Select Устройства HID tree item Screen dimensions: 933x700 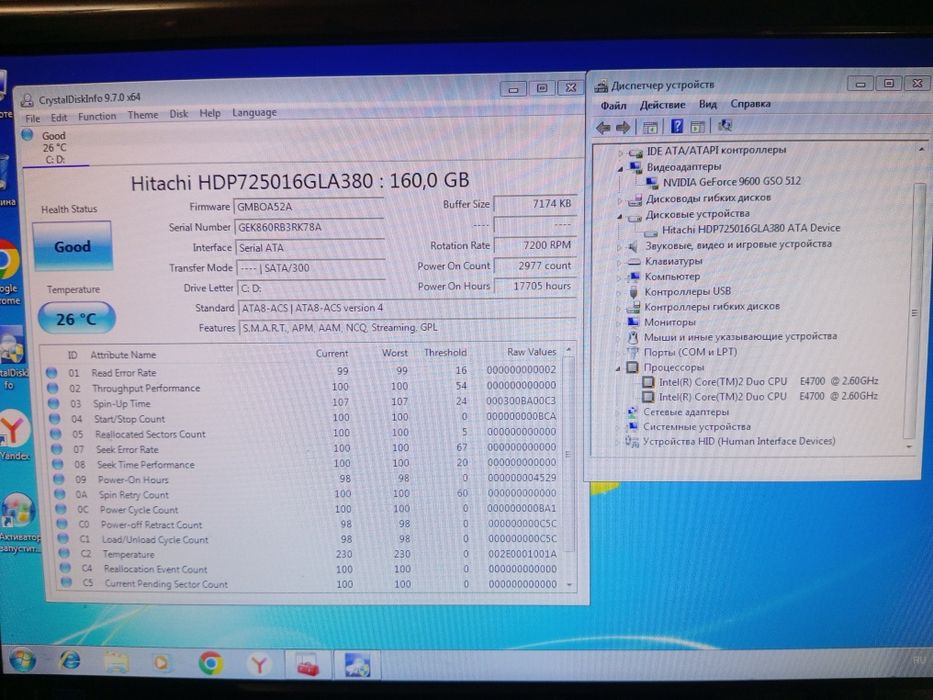[738, 442]
